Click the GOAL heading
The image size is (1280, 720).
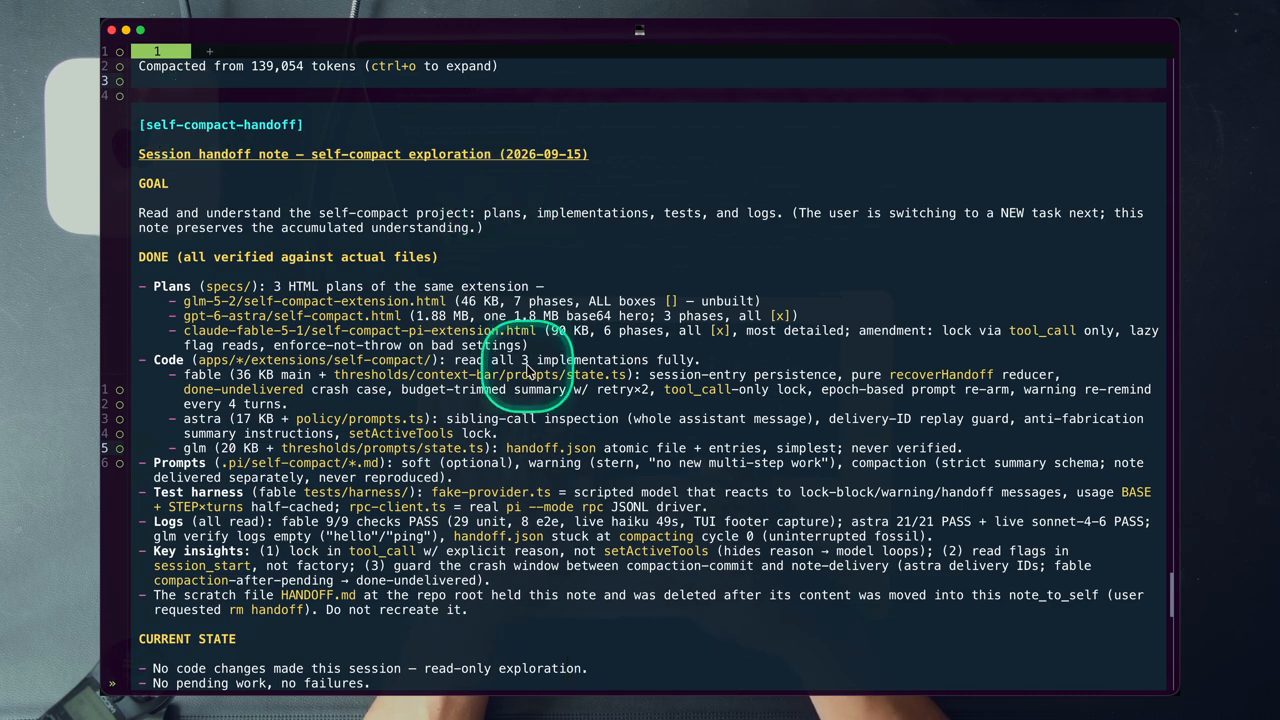point(154,184)
